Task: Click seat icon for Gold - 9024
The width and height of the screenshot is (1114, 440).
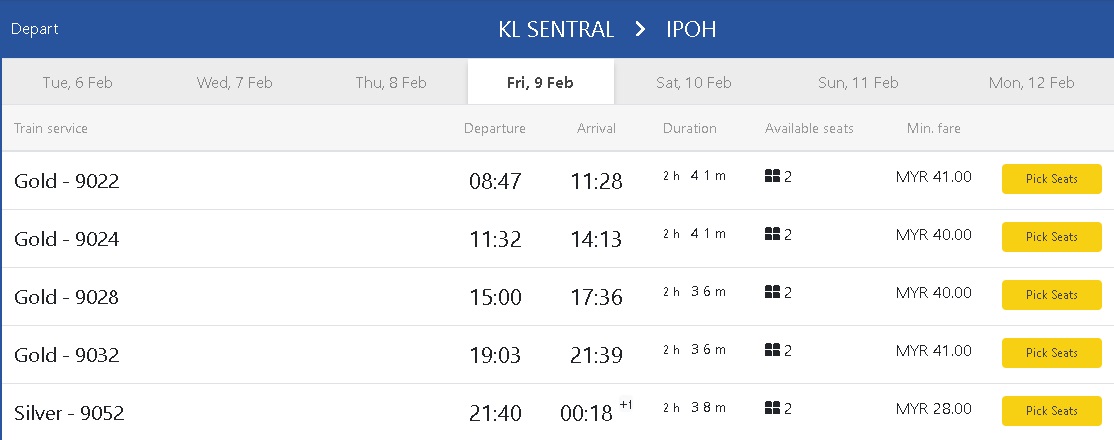Action: point(772,235)
